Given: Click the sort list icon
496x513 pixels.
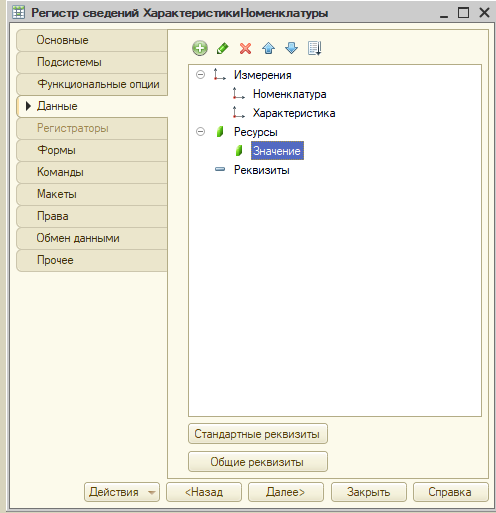Looking at the screenshot, I should click(x=315, y=48).
